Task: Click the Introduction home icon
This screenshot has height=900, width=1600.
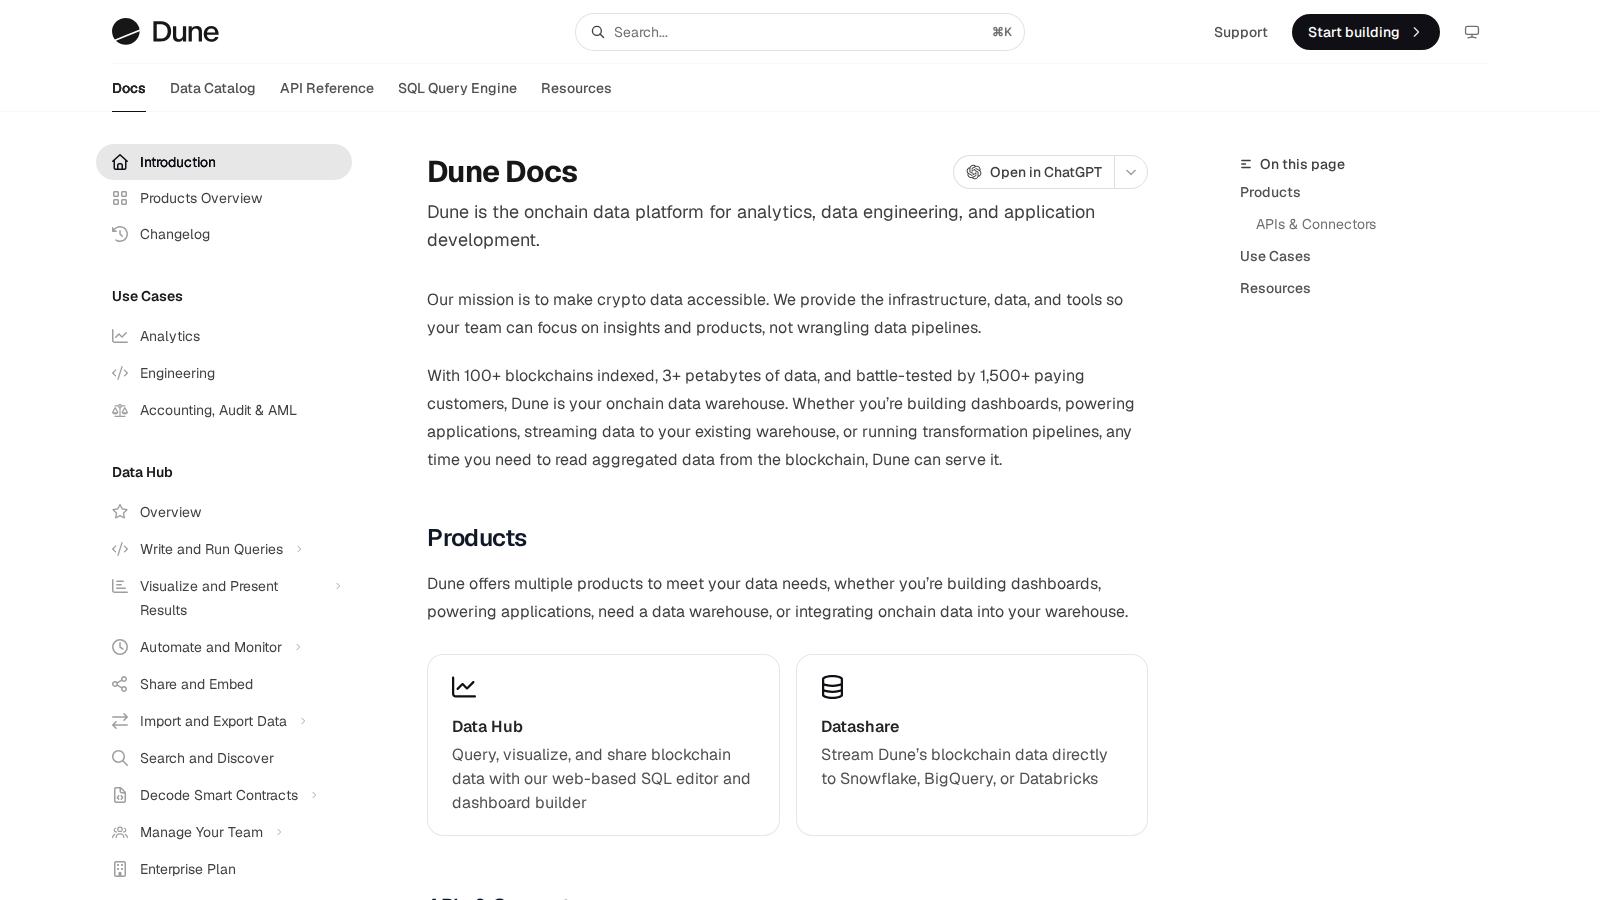Action: coord(120,162)
